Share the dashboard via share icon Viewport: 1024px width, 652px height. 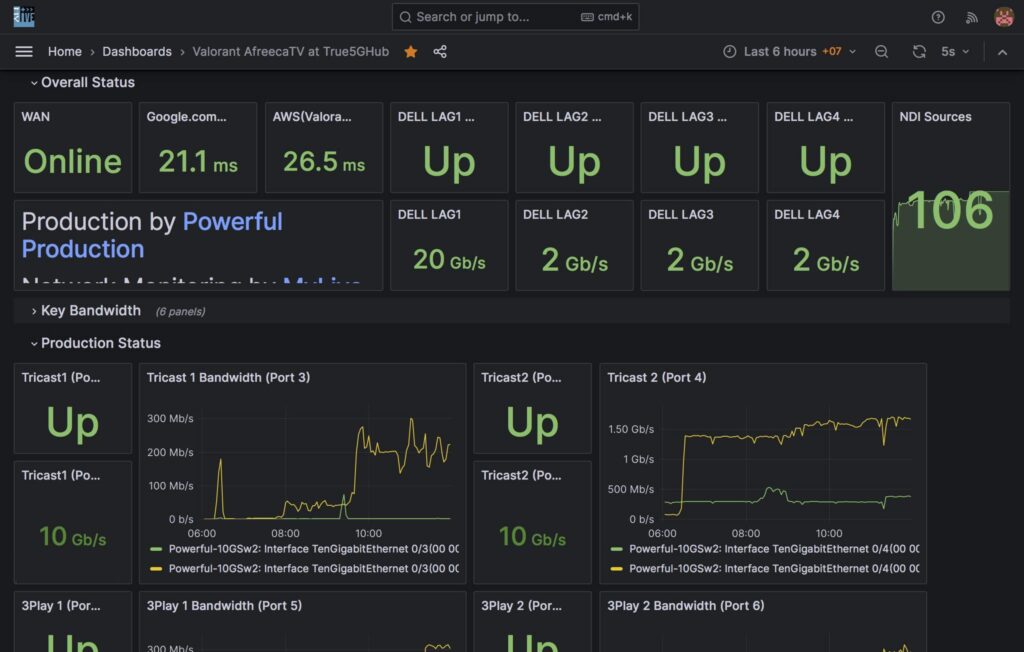point(440,52)
